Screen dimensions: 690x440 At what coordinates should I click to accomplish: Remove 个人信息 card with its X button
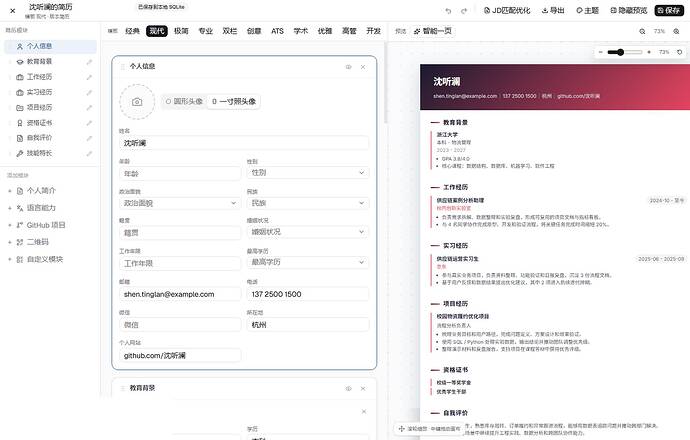tap(363, 67)
